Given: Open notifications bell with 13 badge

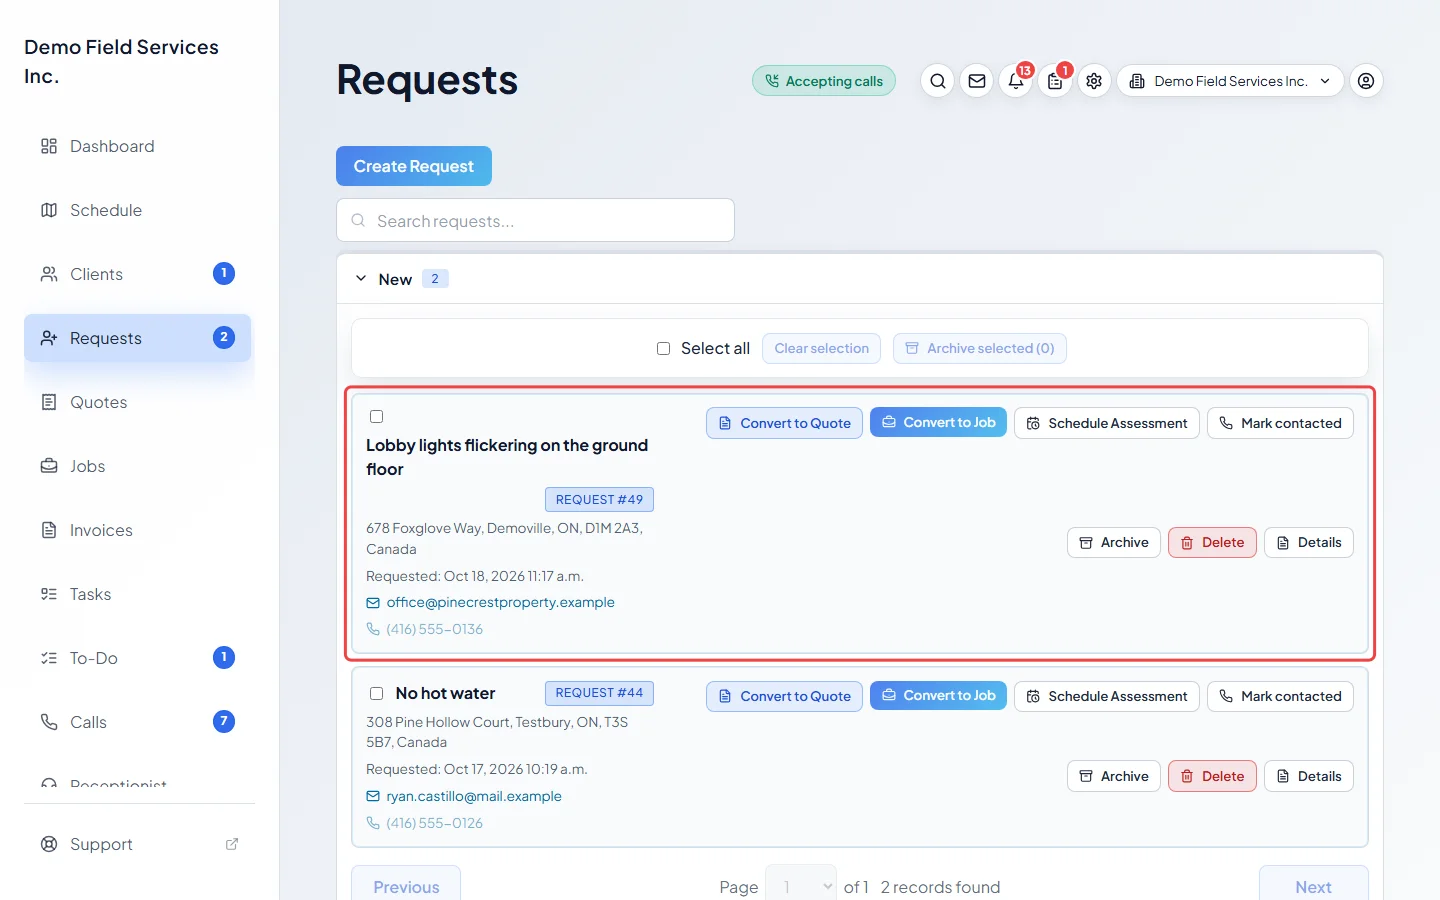Looking at the screenshot, I should pyautogui.click(x=1016, y=81).
